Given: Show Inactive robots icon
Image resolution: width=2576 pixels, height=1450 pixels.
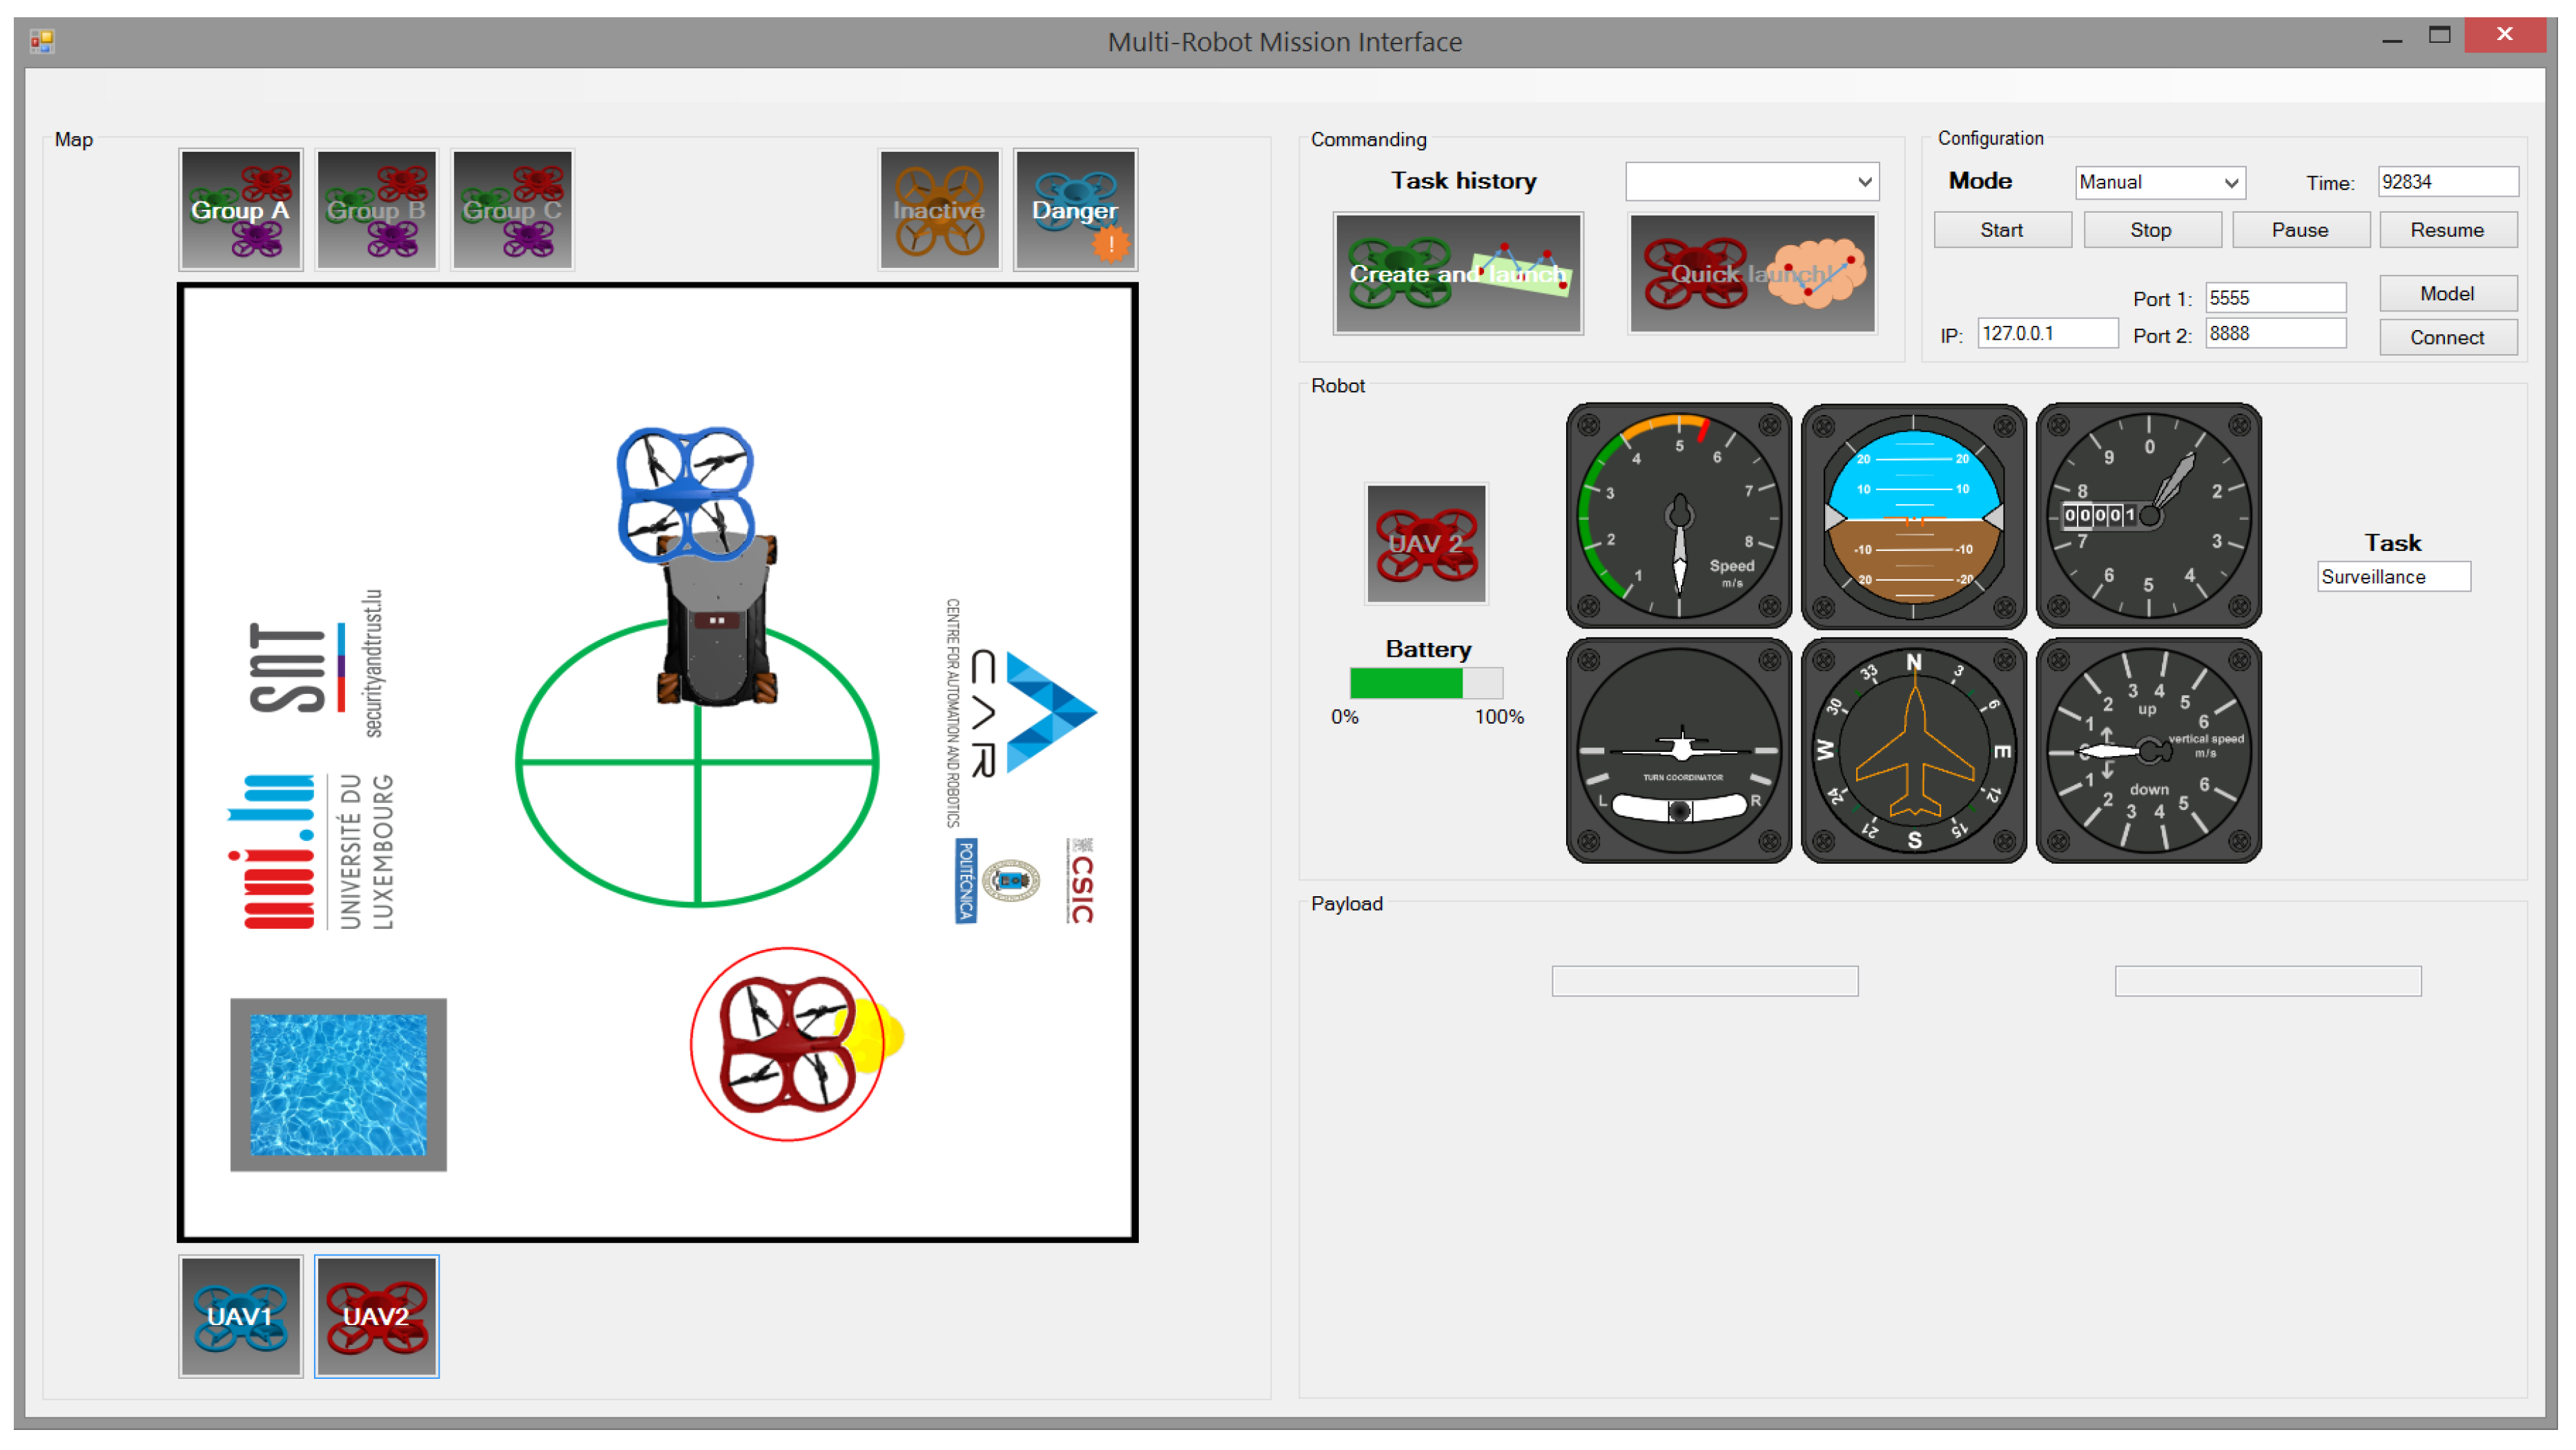Looking at the screenshot, I should pos(938,210).
